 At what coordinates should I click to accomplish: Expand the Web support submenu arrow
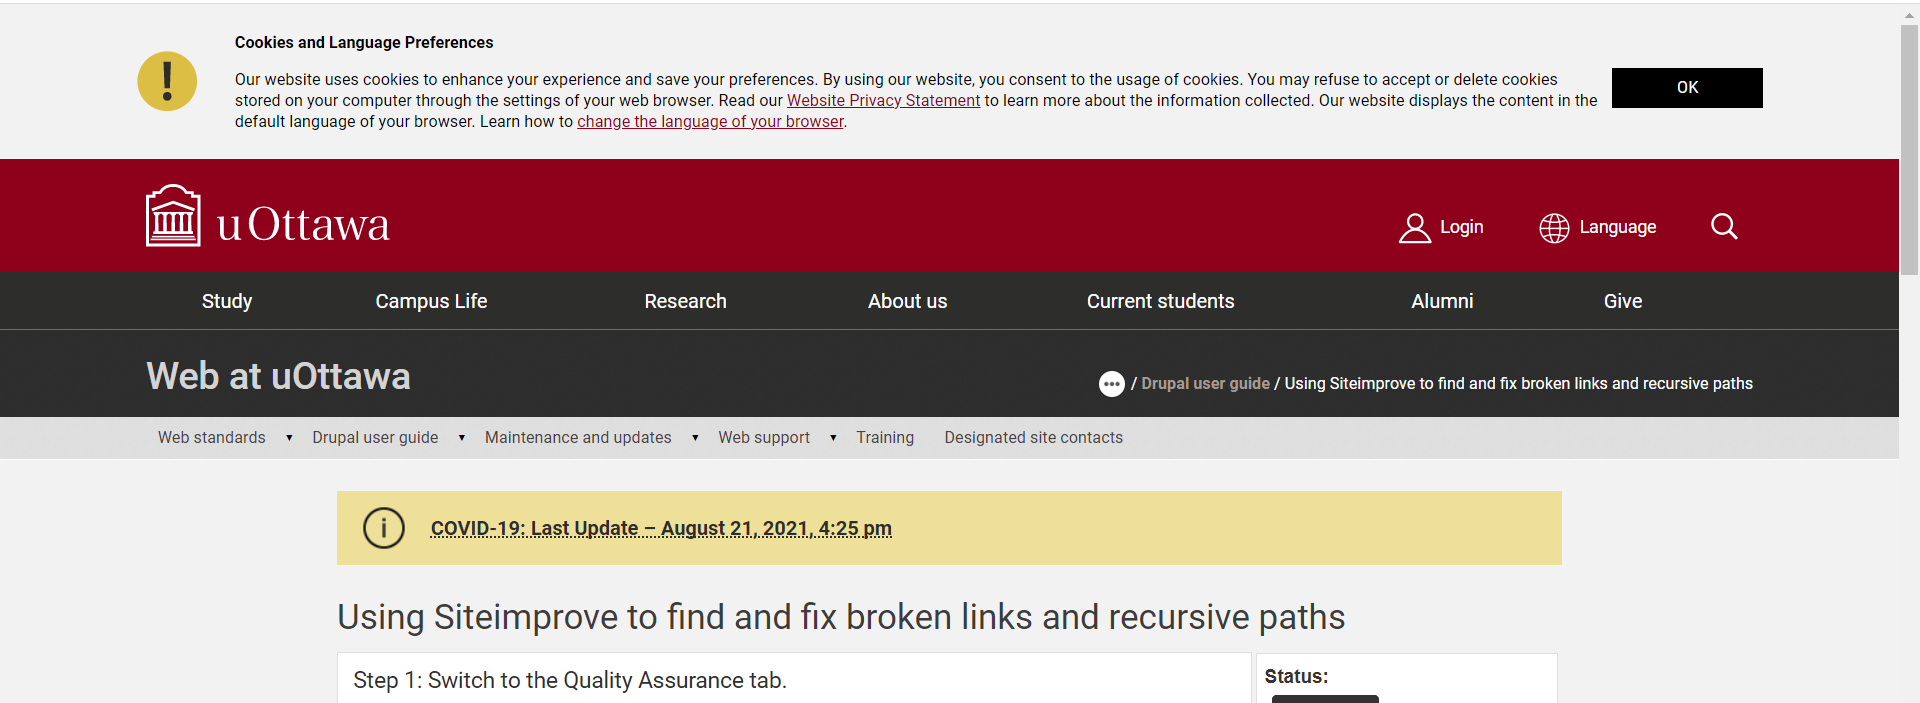pos(832,437)
